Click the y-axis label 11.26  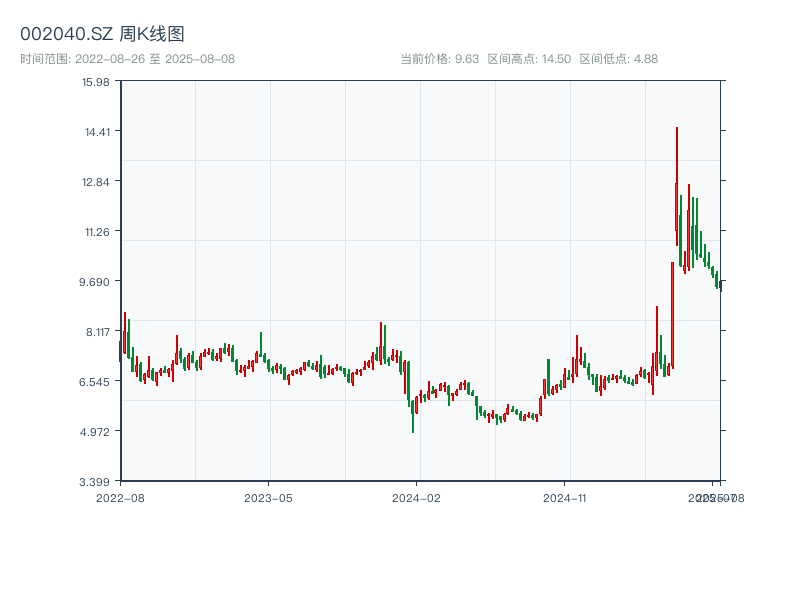pos(97,233)
